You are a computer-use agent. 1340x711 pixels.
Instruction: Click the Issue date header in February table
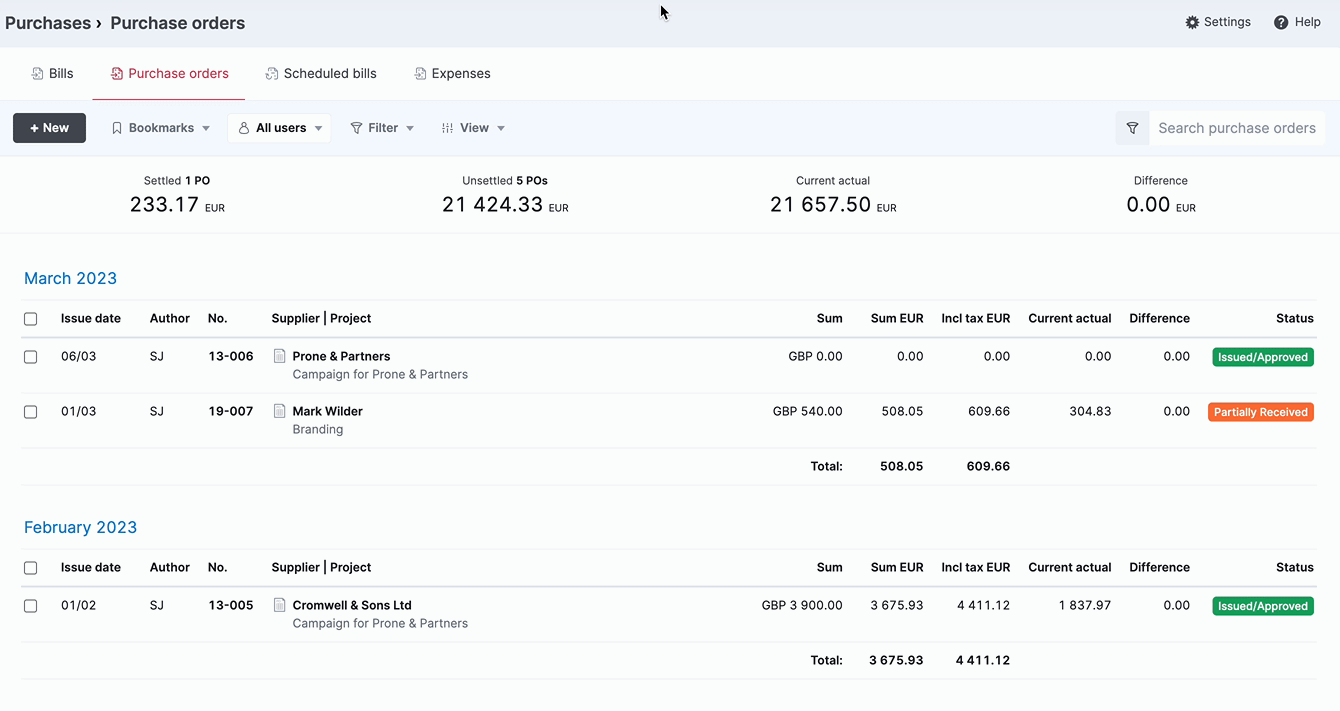click(x=91, y=567)
